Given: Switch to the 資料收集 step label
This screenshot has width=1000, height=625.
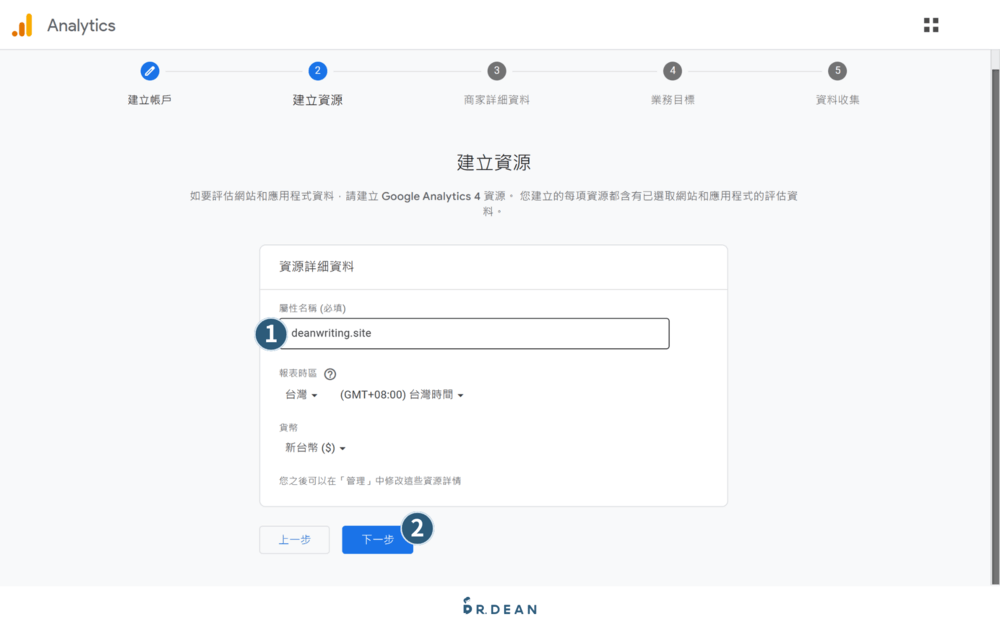Looking at the screenshot, I should pos(837,101).
